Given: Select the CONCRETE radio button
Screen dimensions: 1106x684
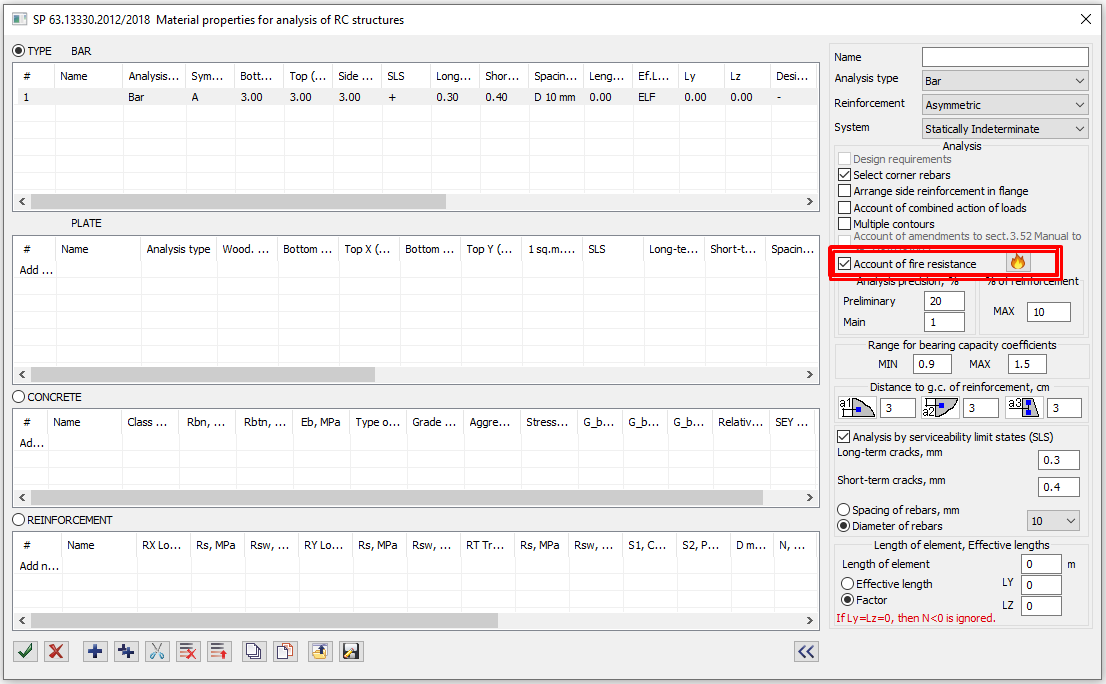Looking at the screenshot, I should (x=18, y=397).
